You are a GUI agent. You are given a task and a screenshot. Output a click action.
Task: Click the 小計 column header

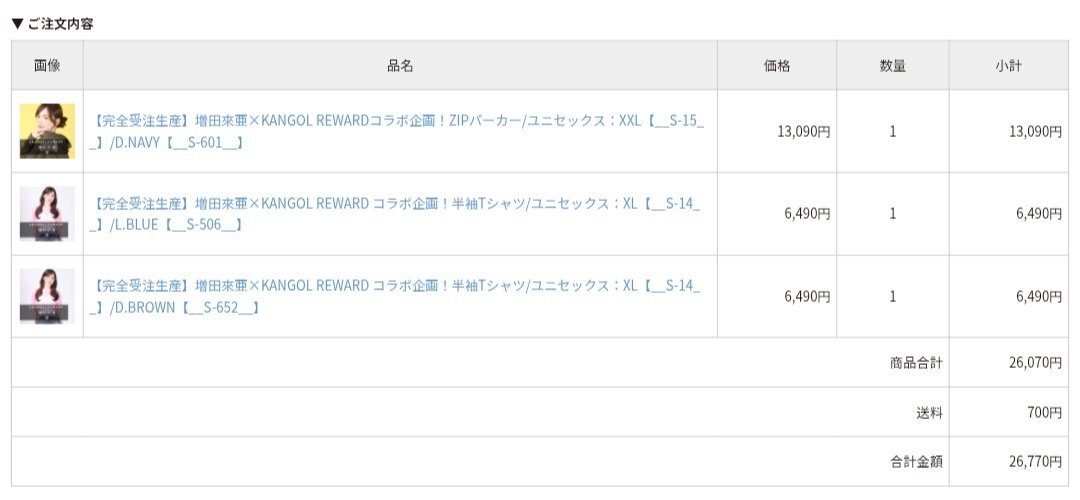[x=1008, y=65]
